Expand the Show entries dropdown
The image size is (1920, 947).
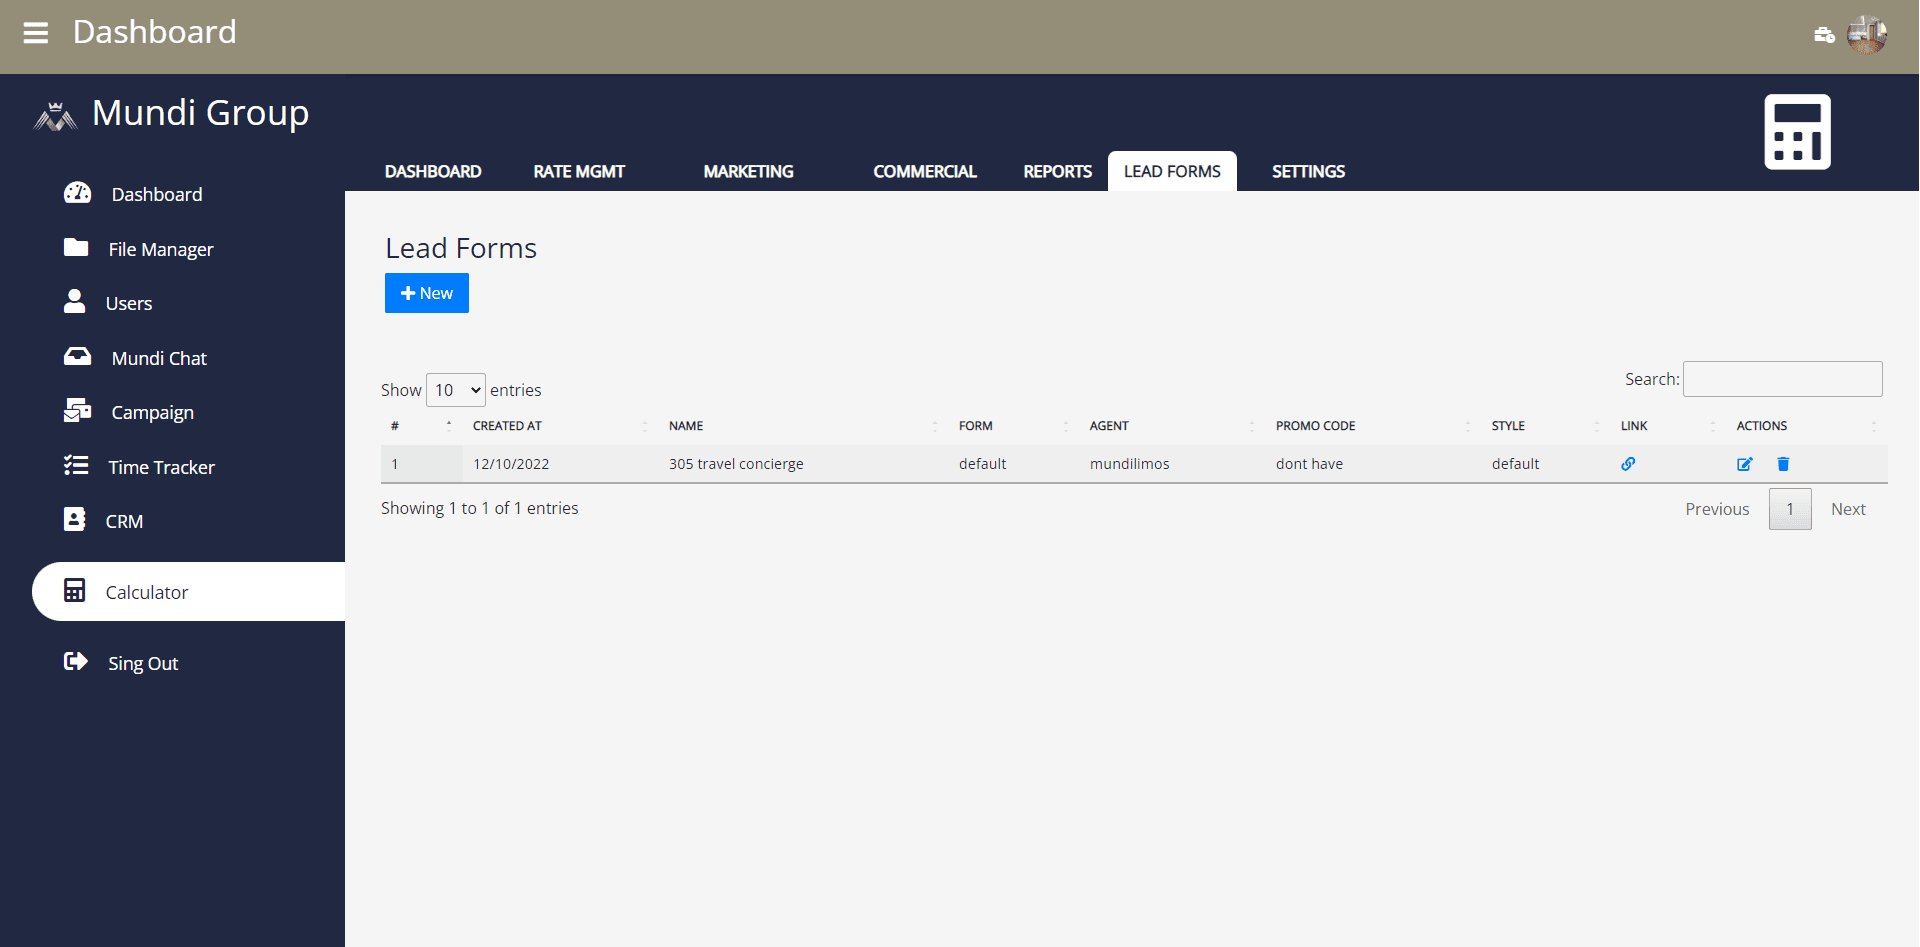[x=456, y=390]
